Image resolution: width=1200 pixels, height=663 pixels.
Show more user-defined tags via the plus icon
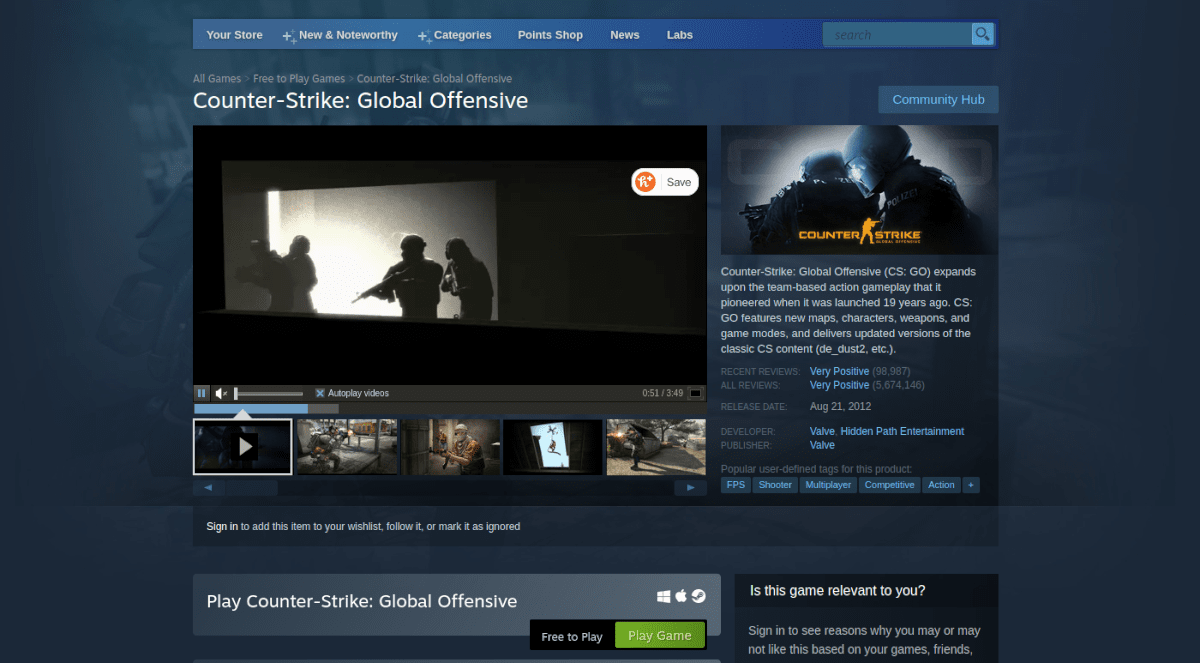click(x=971, y=484)
